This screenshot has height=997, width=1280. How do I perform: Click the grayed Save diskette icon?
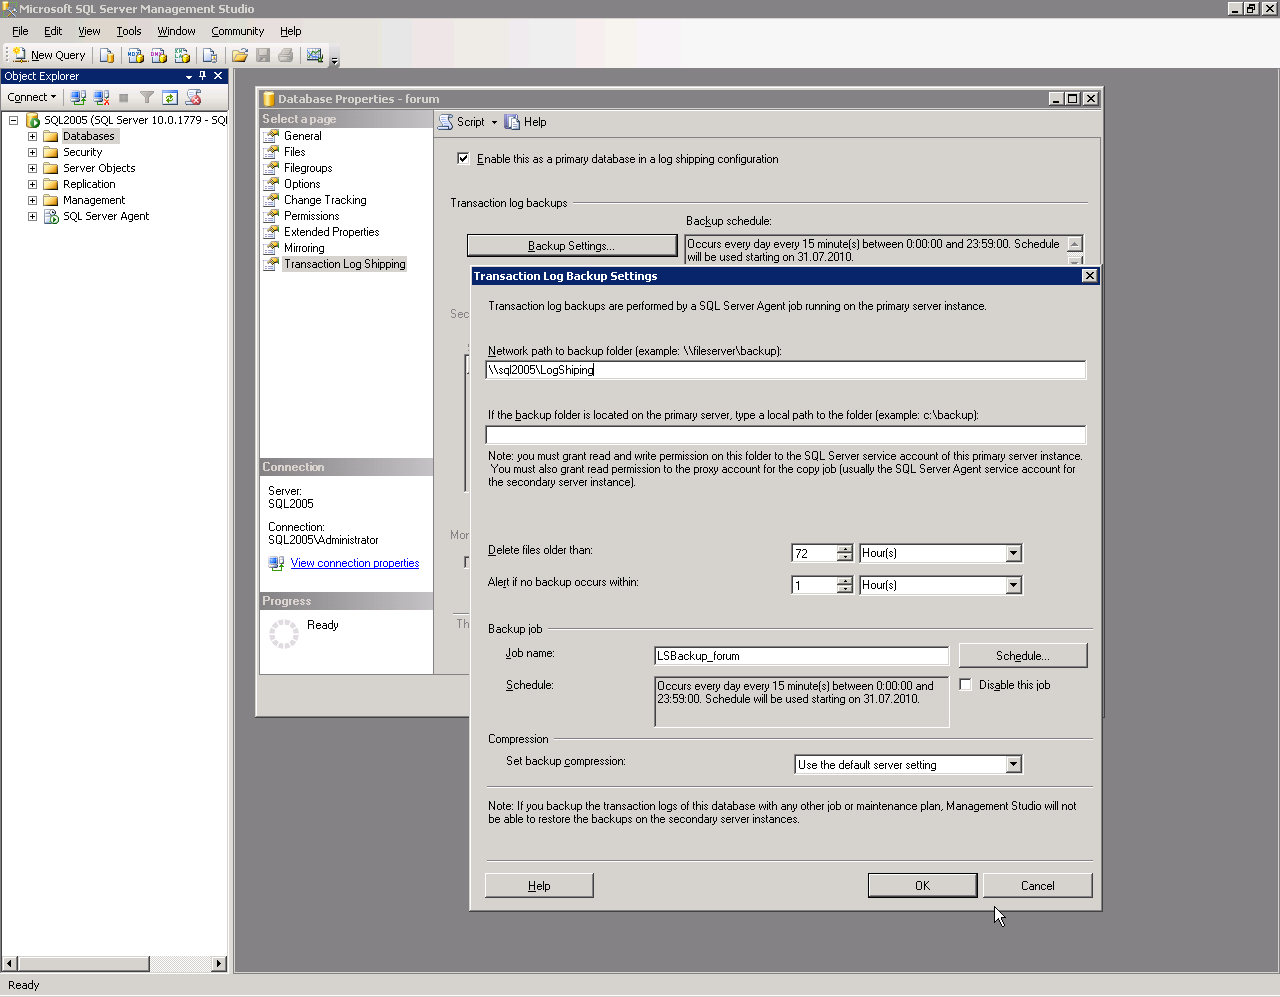263,55
